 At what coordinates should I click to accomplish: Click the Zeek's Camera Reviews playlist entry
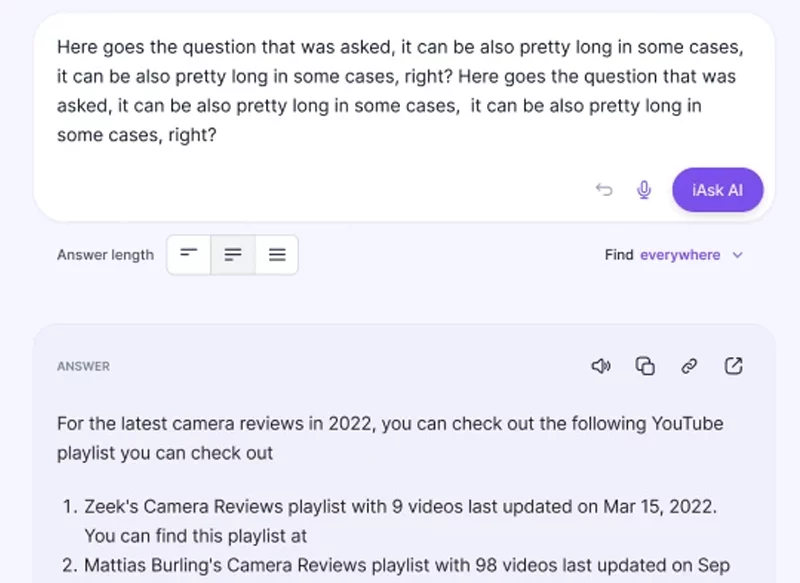coord(400,508)
